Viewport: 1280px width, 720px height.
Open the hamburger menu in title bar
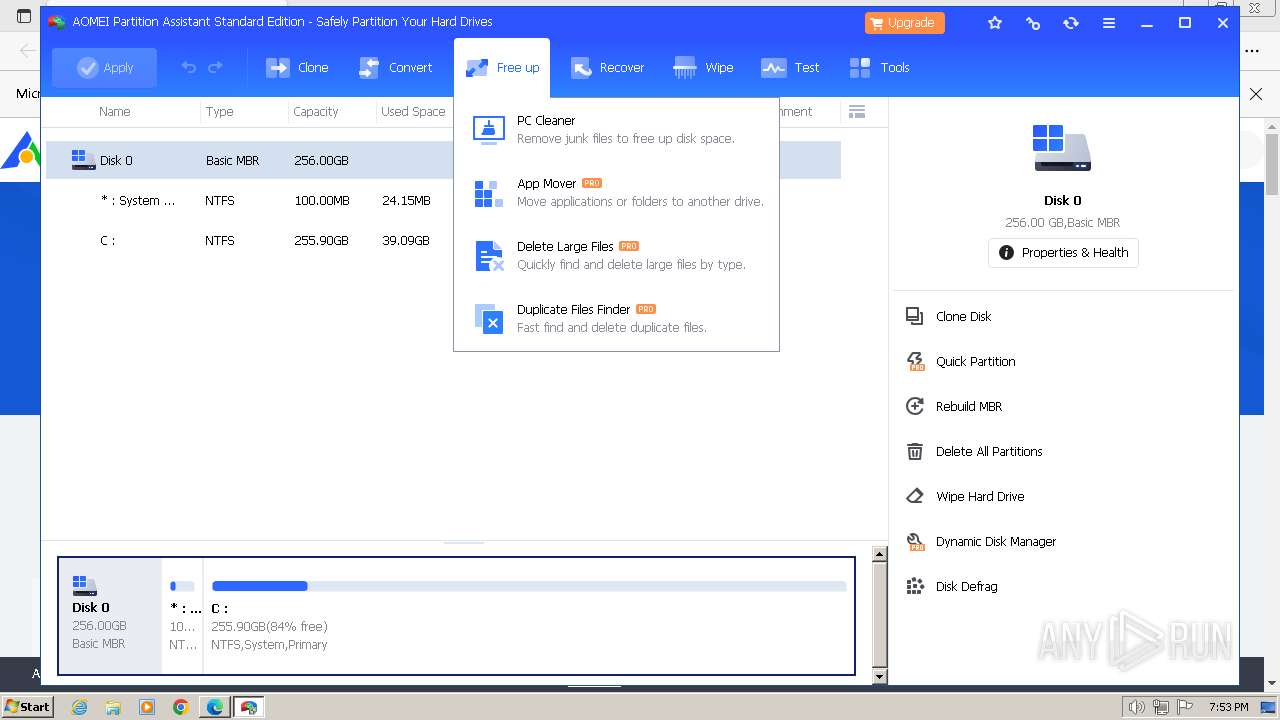tap(1109, 23)
